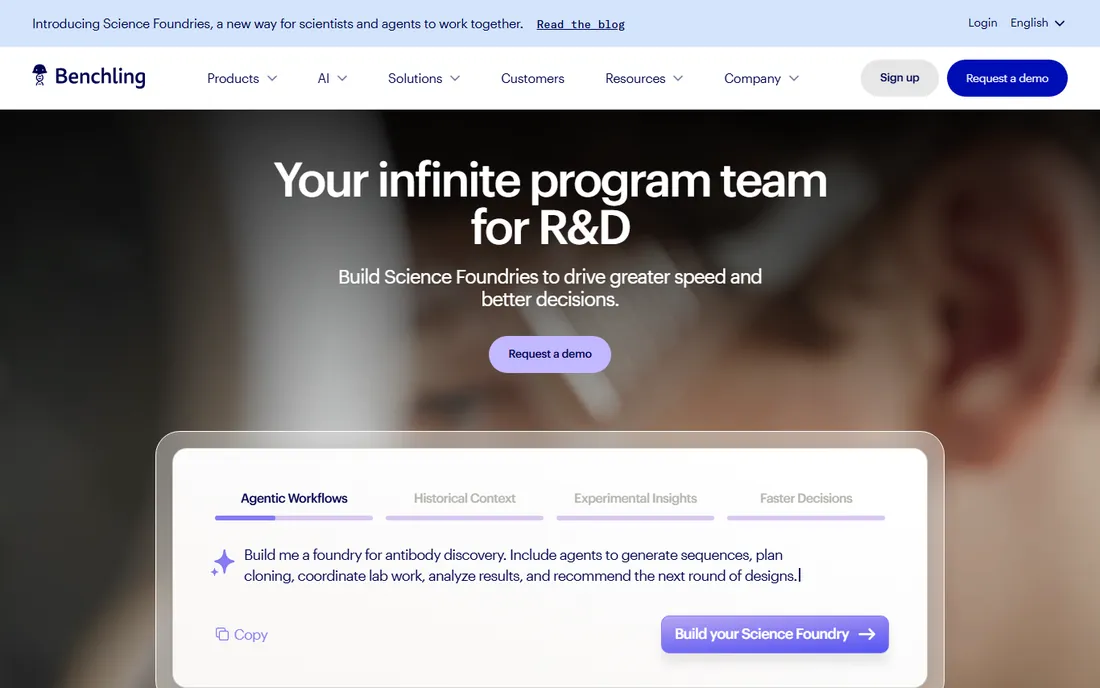Click the lavender Request a demo hero button
The height and width of the screenshot is (688, 1100).
click(x=550, y=354)
